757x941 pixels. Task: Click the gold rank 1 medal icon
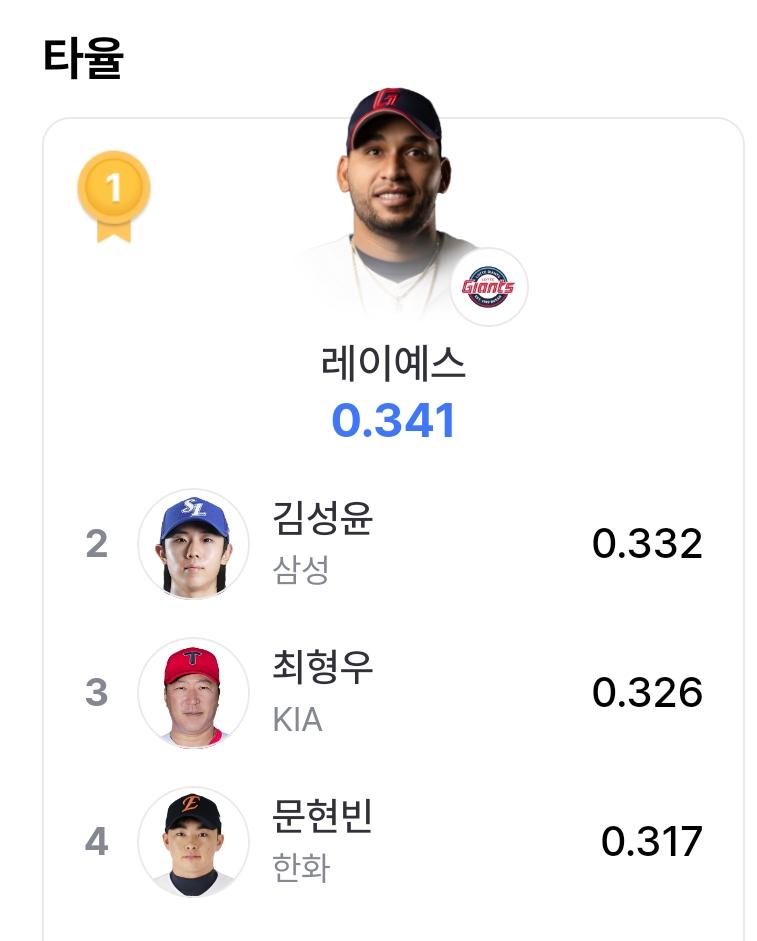click(113, 197)
